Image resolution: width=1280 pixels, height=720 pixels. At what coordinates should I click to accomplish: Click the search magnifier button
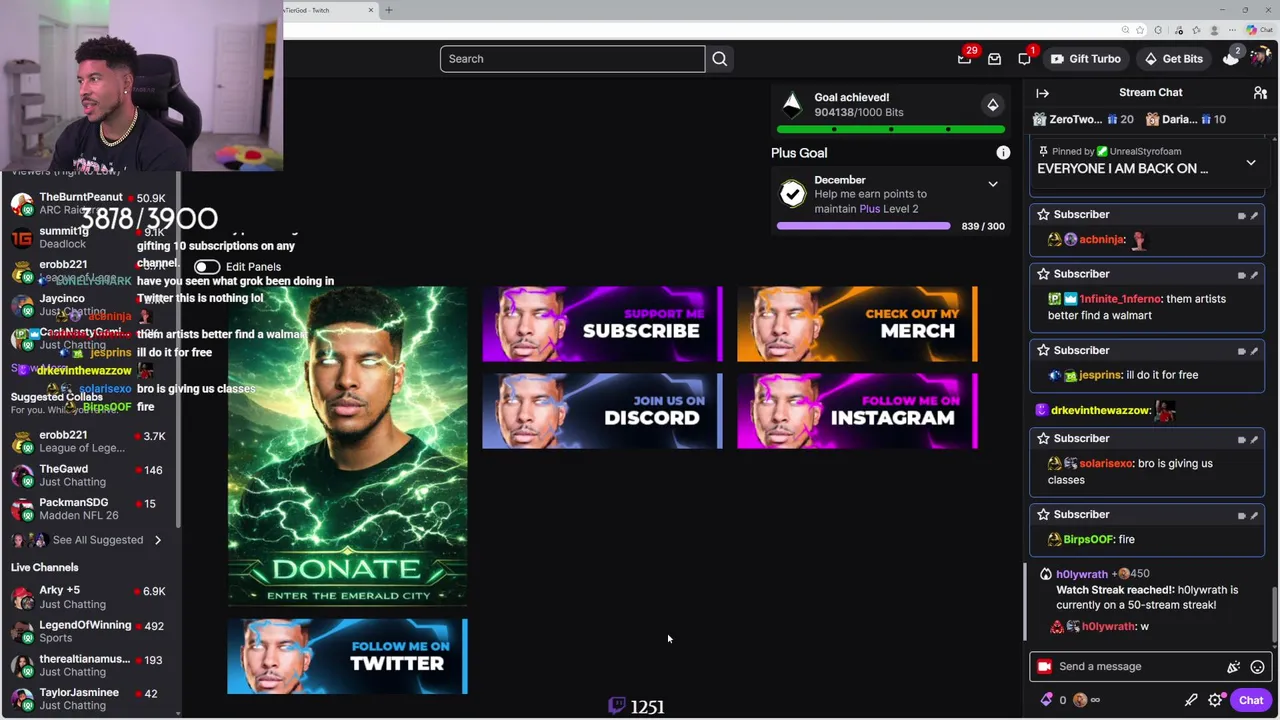pyautogui.click(x=720, y=59)
